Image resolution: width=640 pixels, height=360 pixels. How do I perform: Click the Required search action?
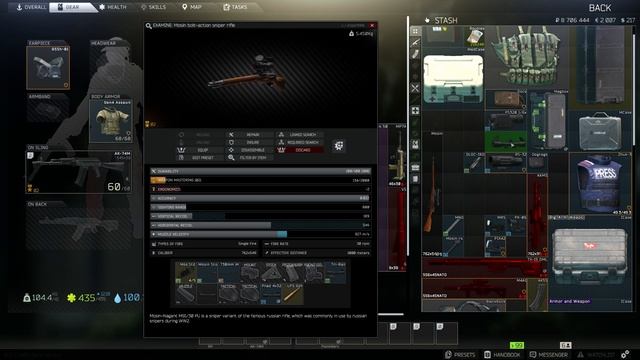click(x=299, y=142)
